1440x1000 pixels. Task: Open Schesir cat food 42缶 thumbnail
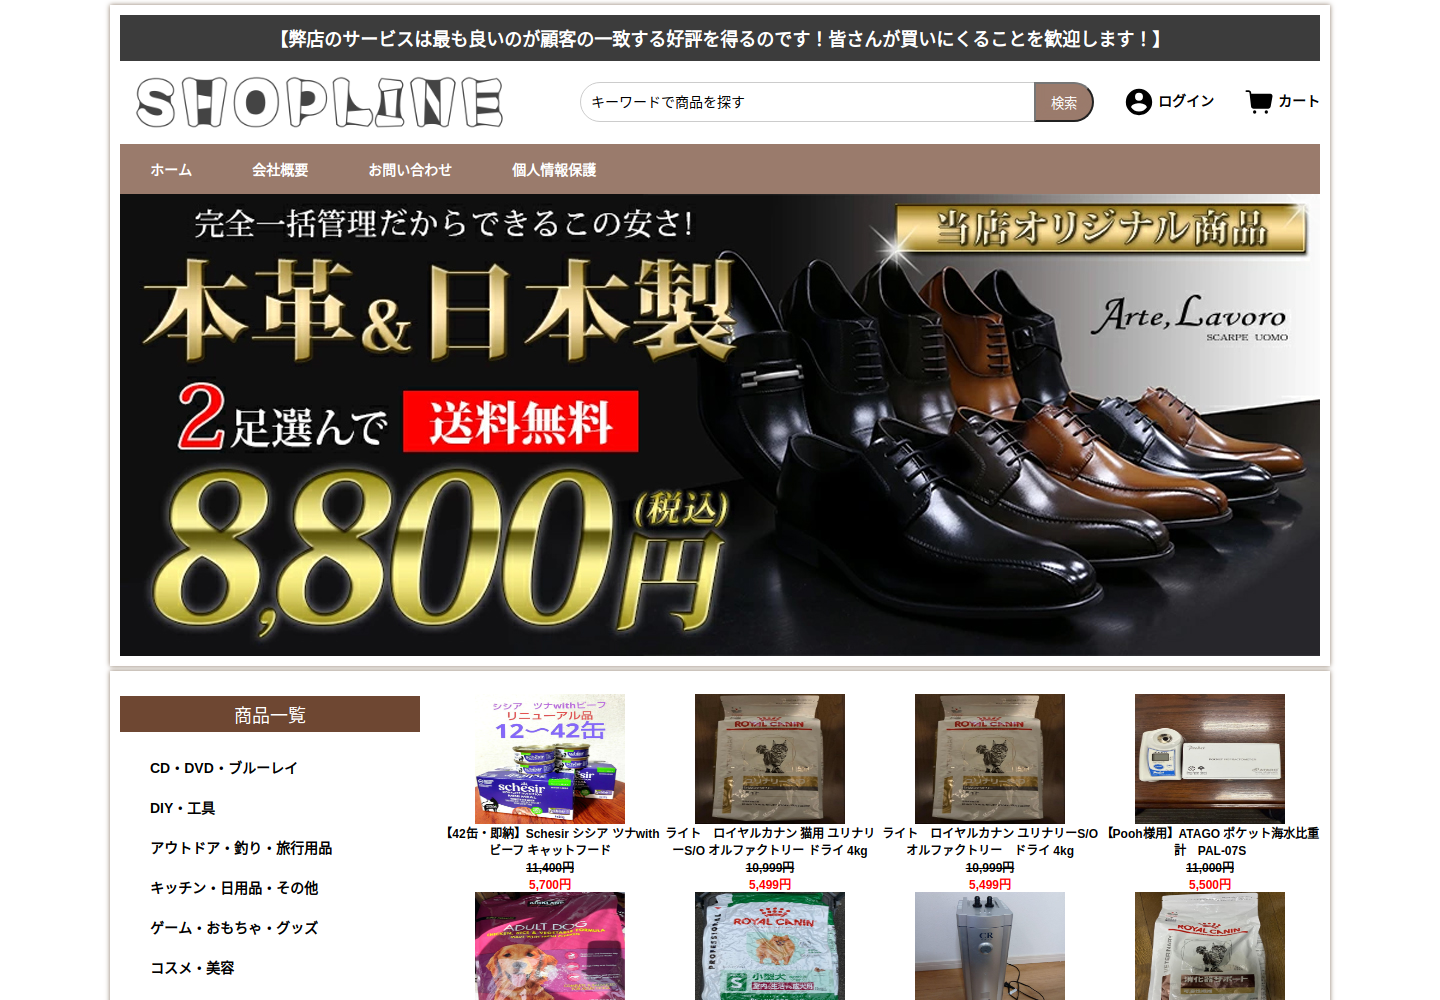[550, 759]
